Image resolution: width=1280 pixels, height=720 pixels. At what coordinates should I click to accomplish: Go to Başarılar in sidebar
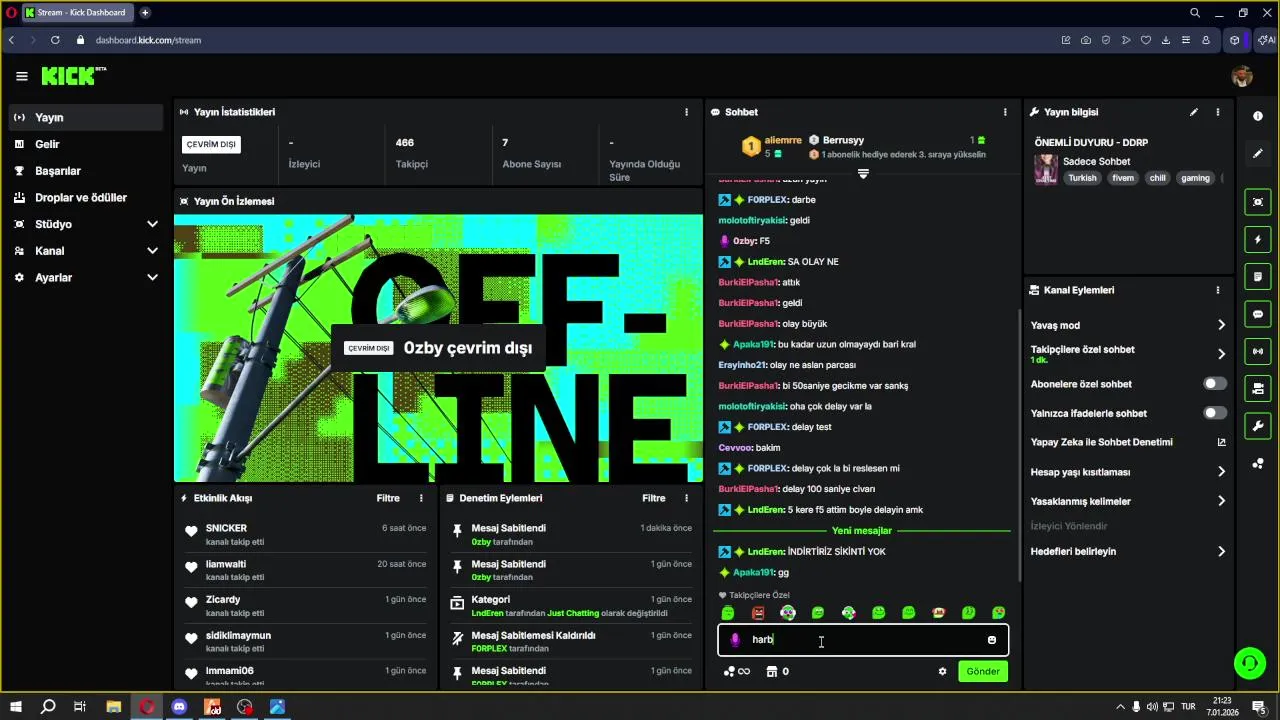coord(86,171)
